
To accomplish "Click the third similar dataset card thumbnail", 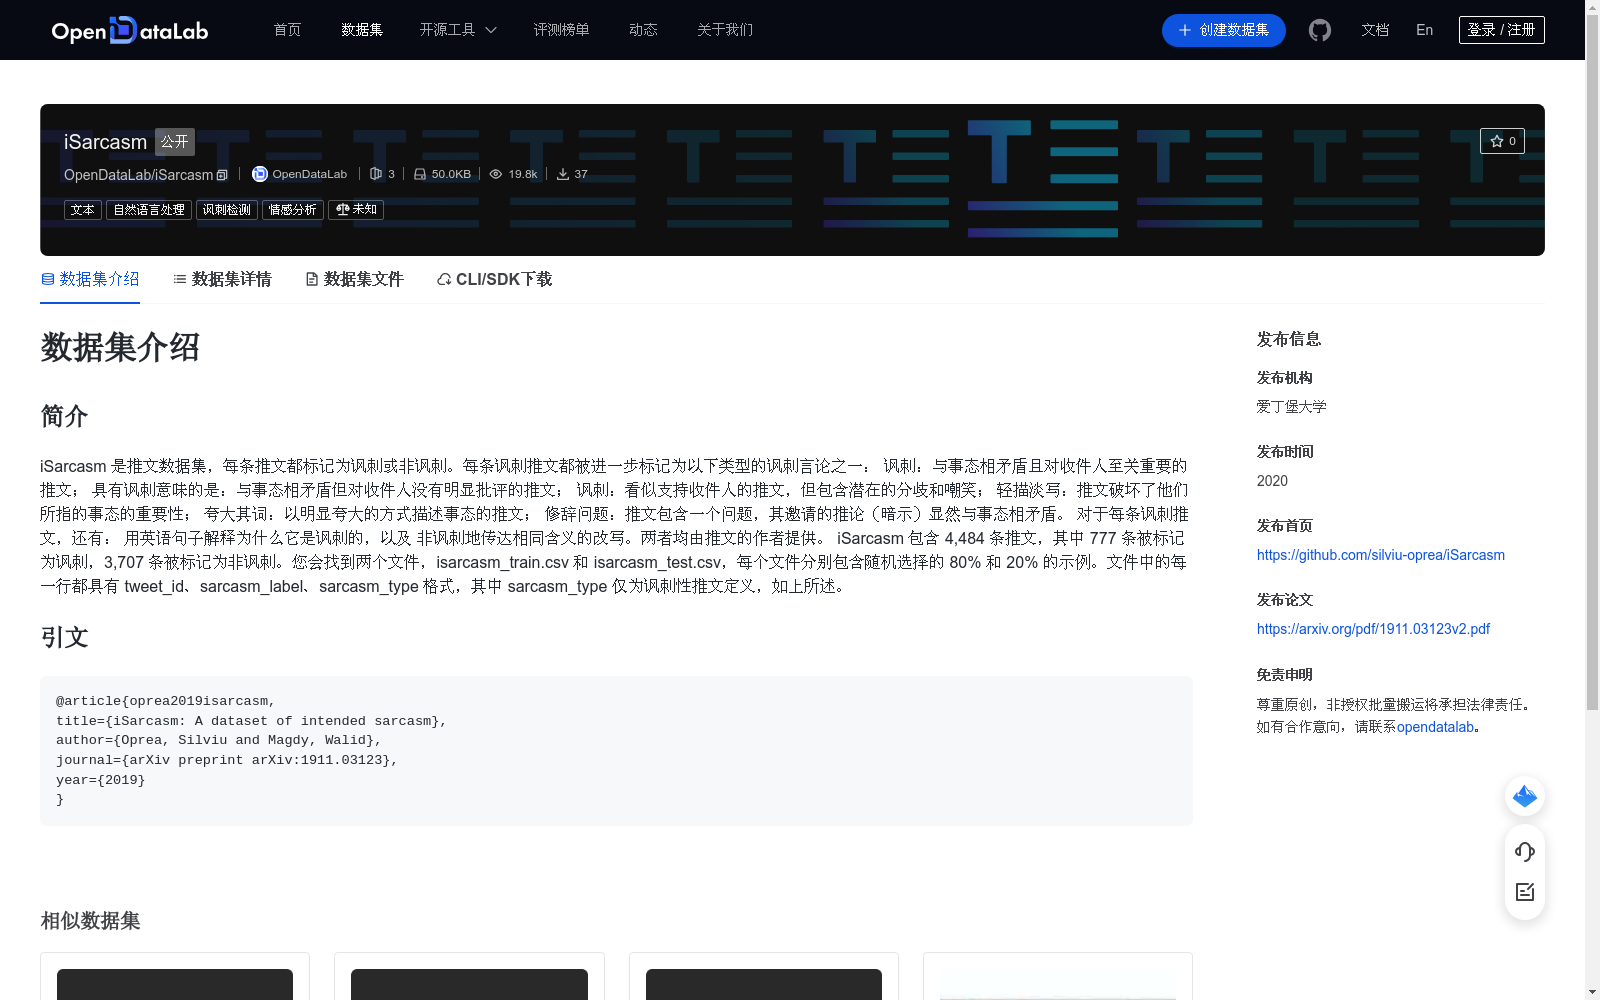I will 764,984.
